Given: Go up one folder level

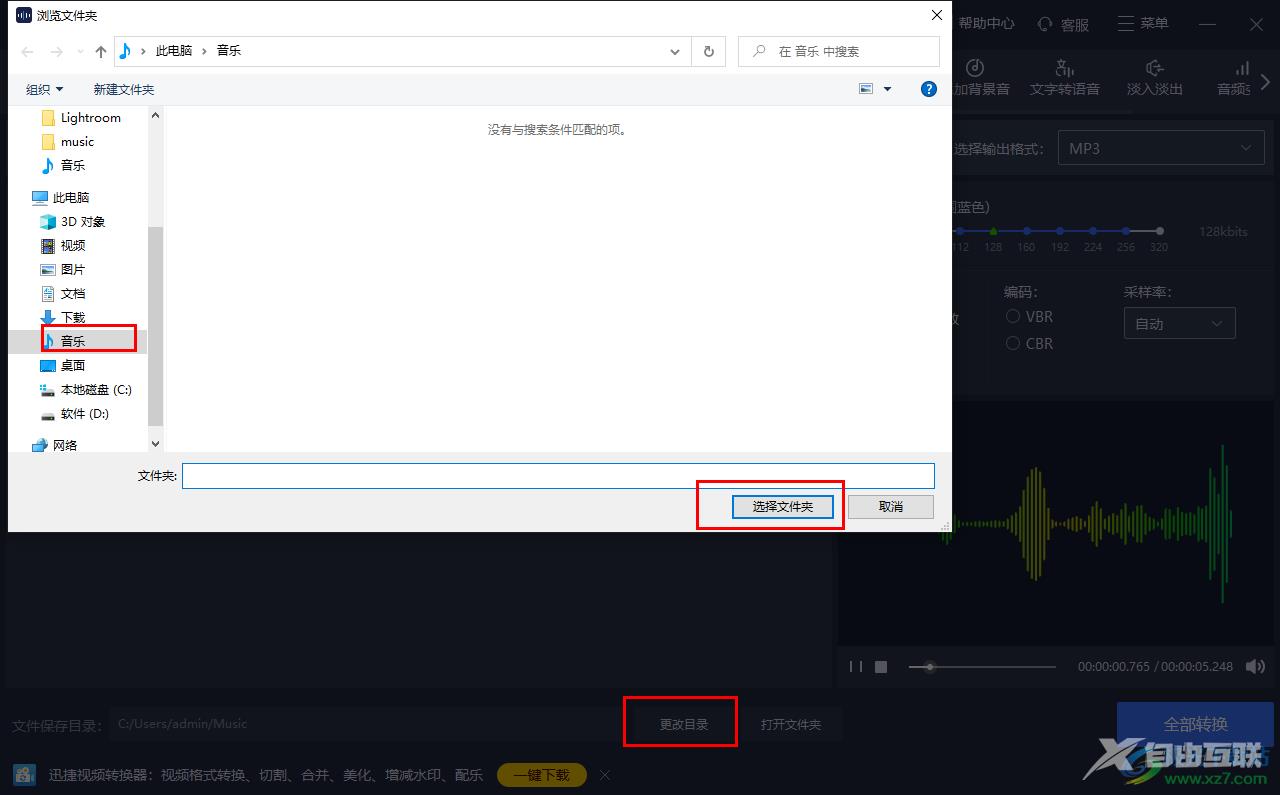Looking at the screenshot, I should 101,51.
